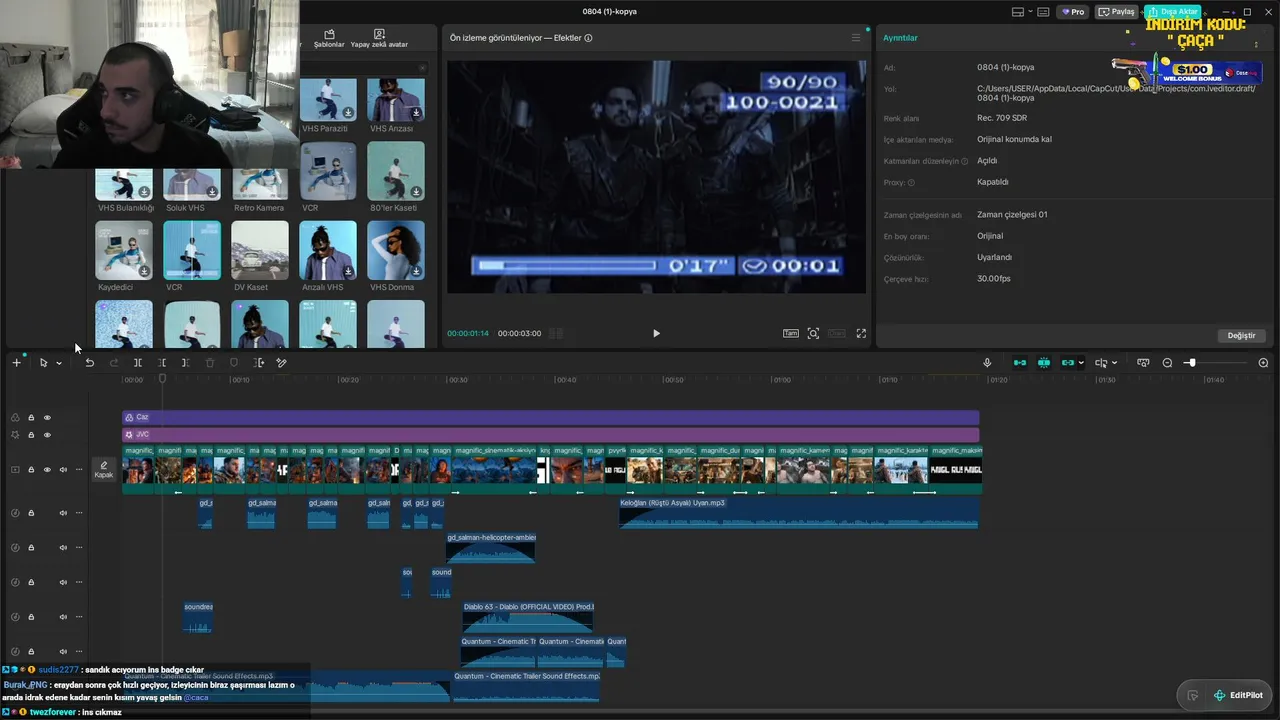
Task: Toggle the main track magnet snapping button
Action: [1020, 363]
